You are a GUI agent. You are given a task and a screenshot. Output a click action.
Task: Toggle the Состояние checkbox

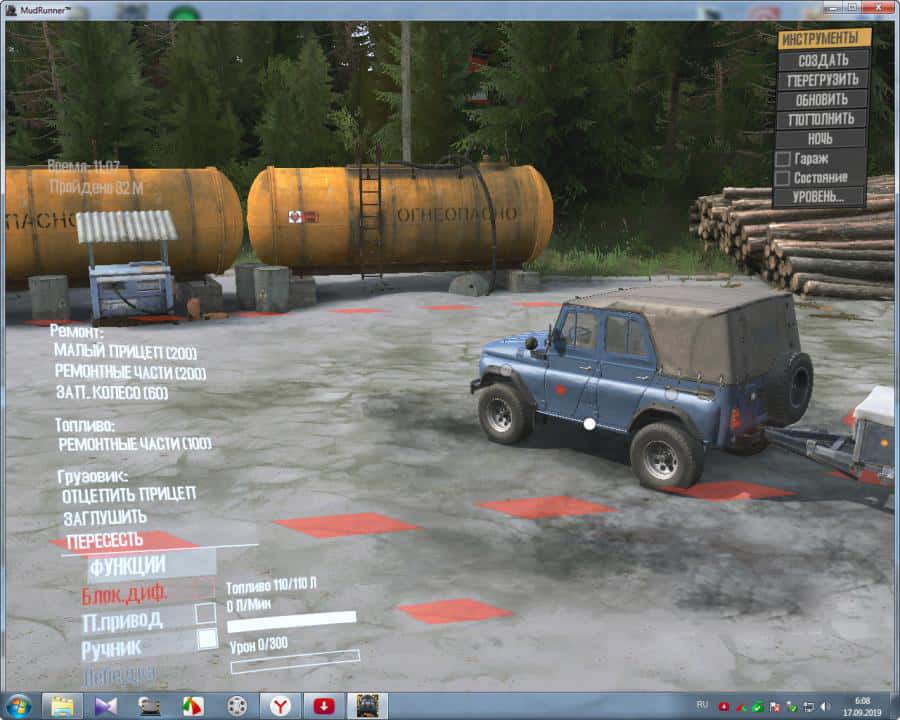tap(783, 178)
